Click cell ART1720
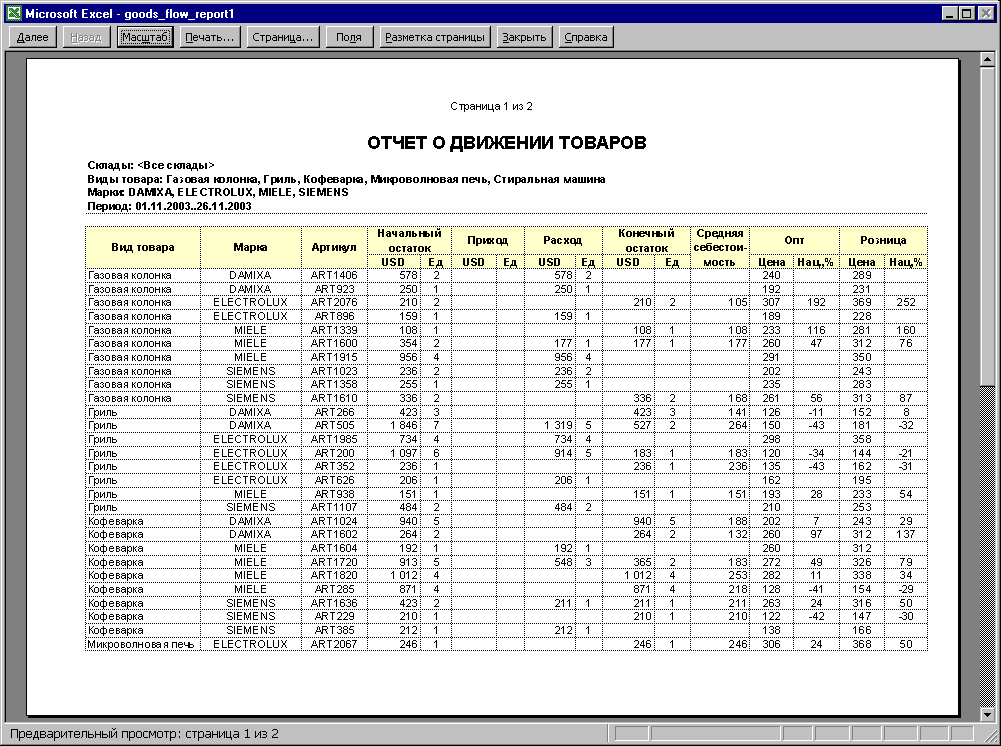The image size is (1001, 746). click(334, 562)
